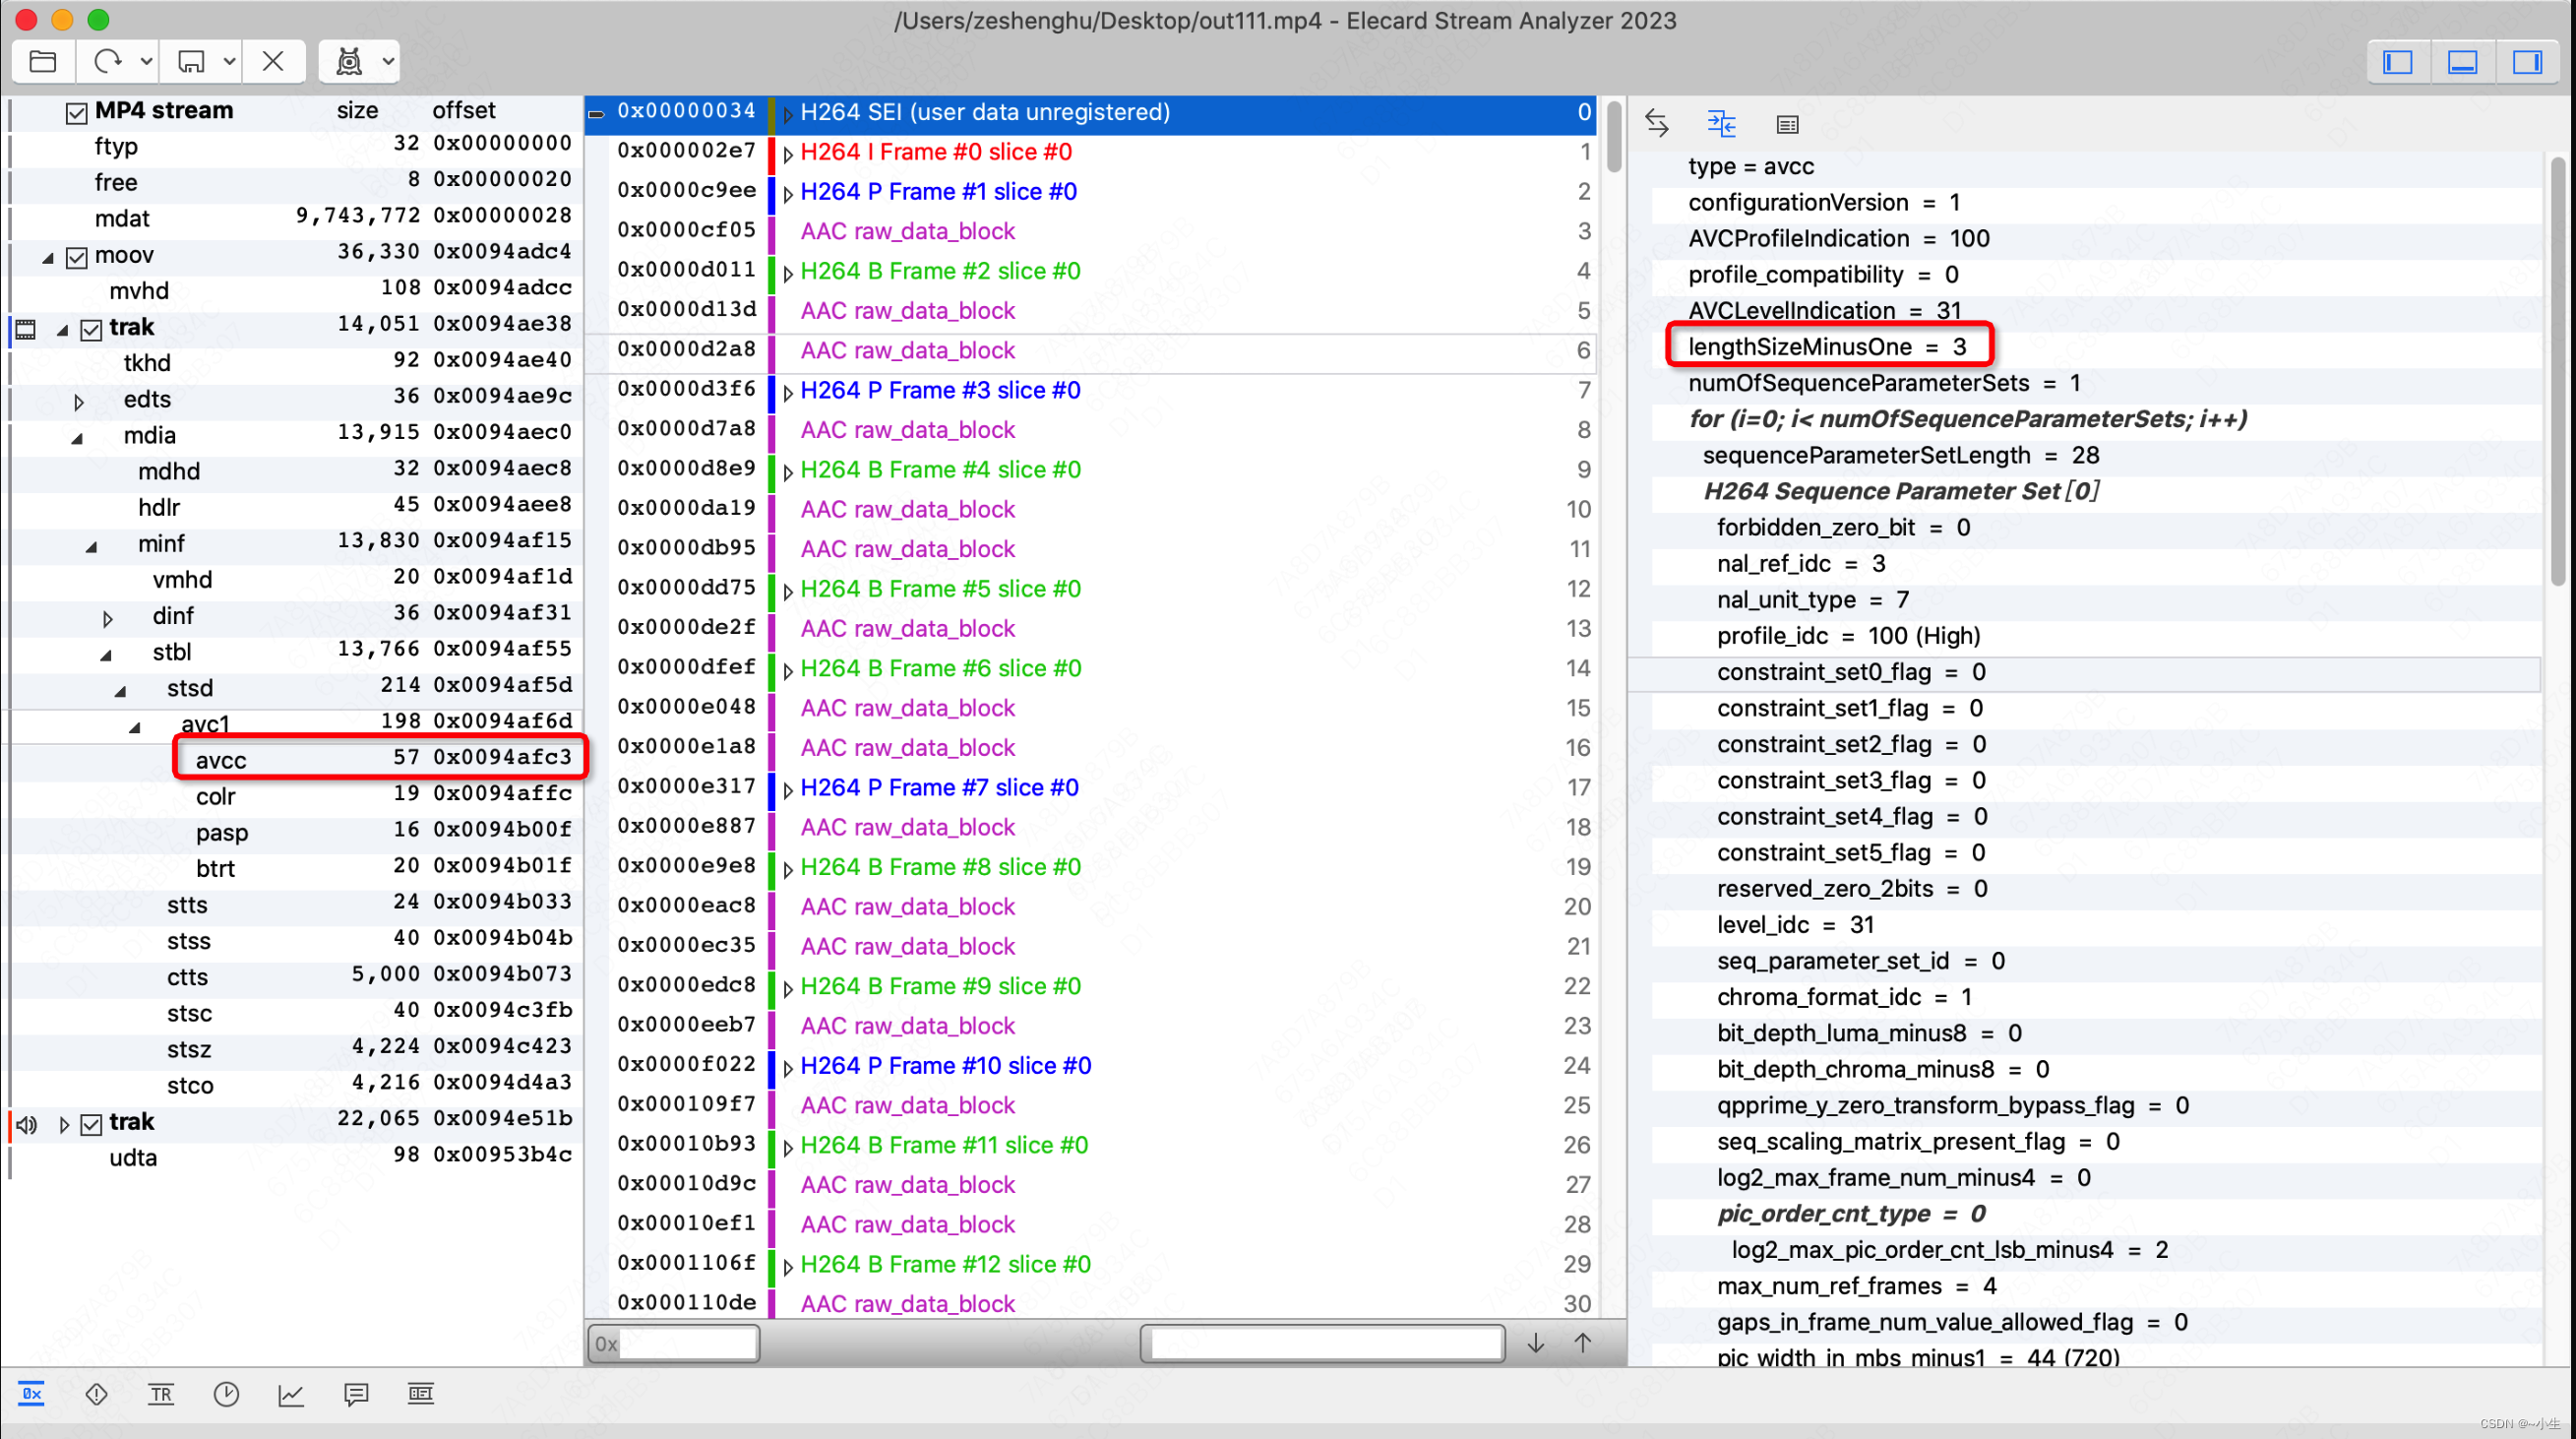Open the line graph chart icon
Screen dimensions: 2576x1439
pyautogui.click(x=291, y=1393)
